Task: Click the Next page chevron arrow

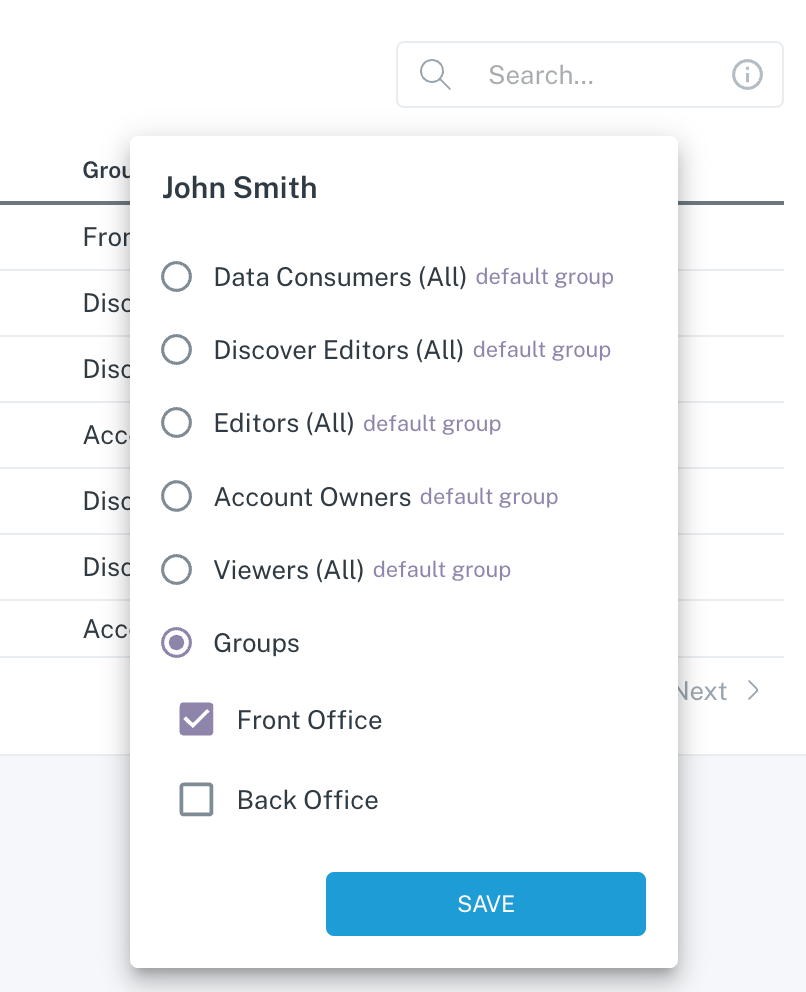Action: pyautogui.click(x=754, y=691)
